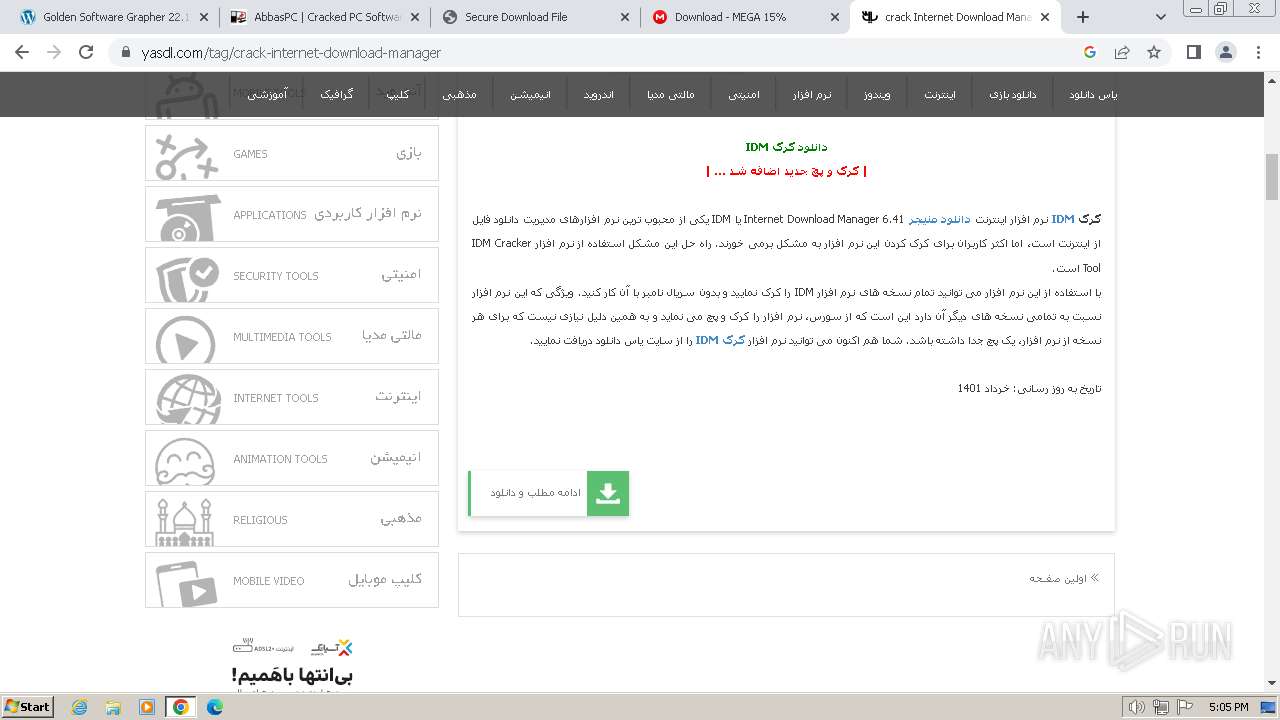Click the ADSL advertisement banner
1280x720 pixels.
tap(292, 664)
